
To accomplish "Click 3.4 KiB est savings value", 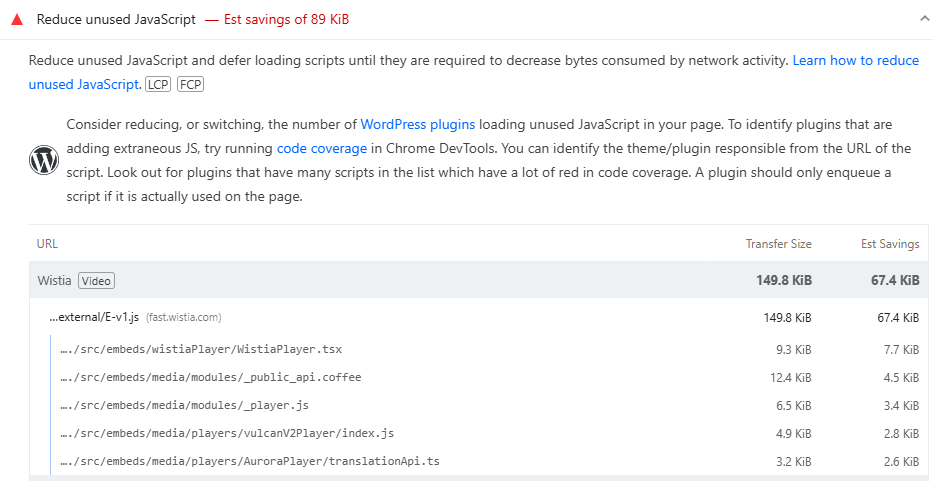I will [901, 405].
